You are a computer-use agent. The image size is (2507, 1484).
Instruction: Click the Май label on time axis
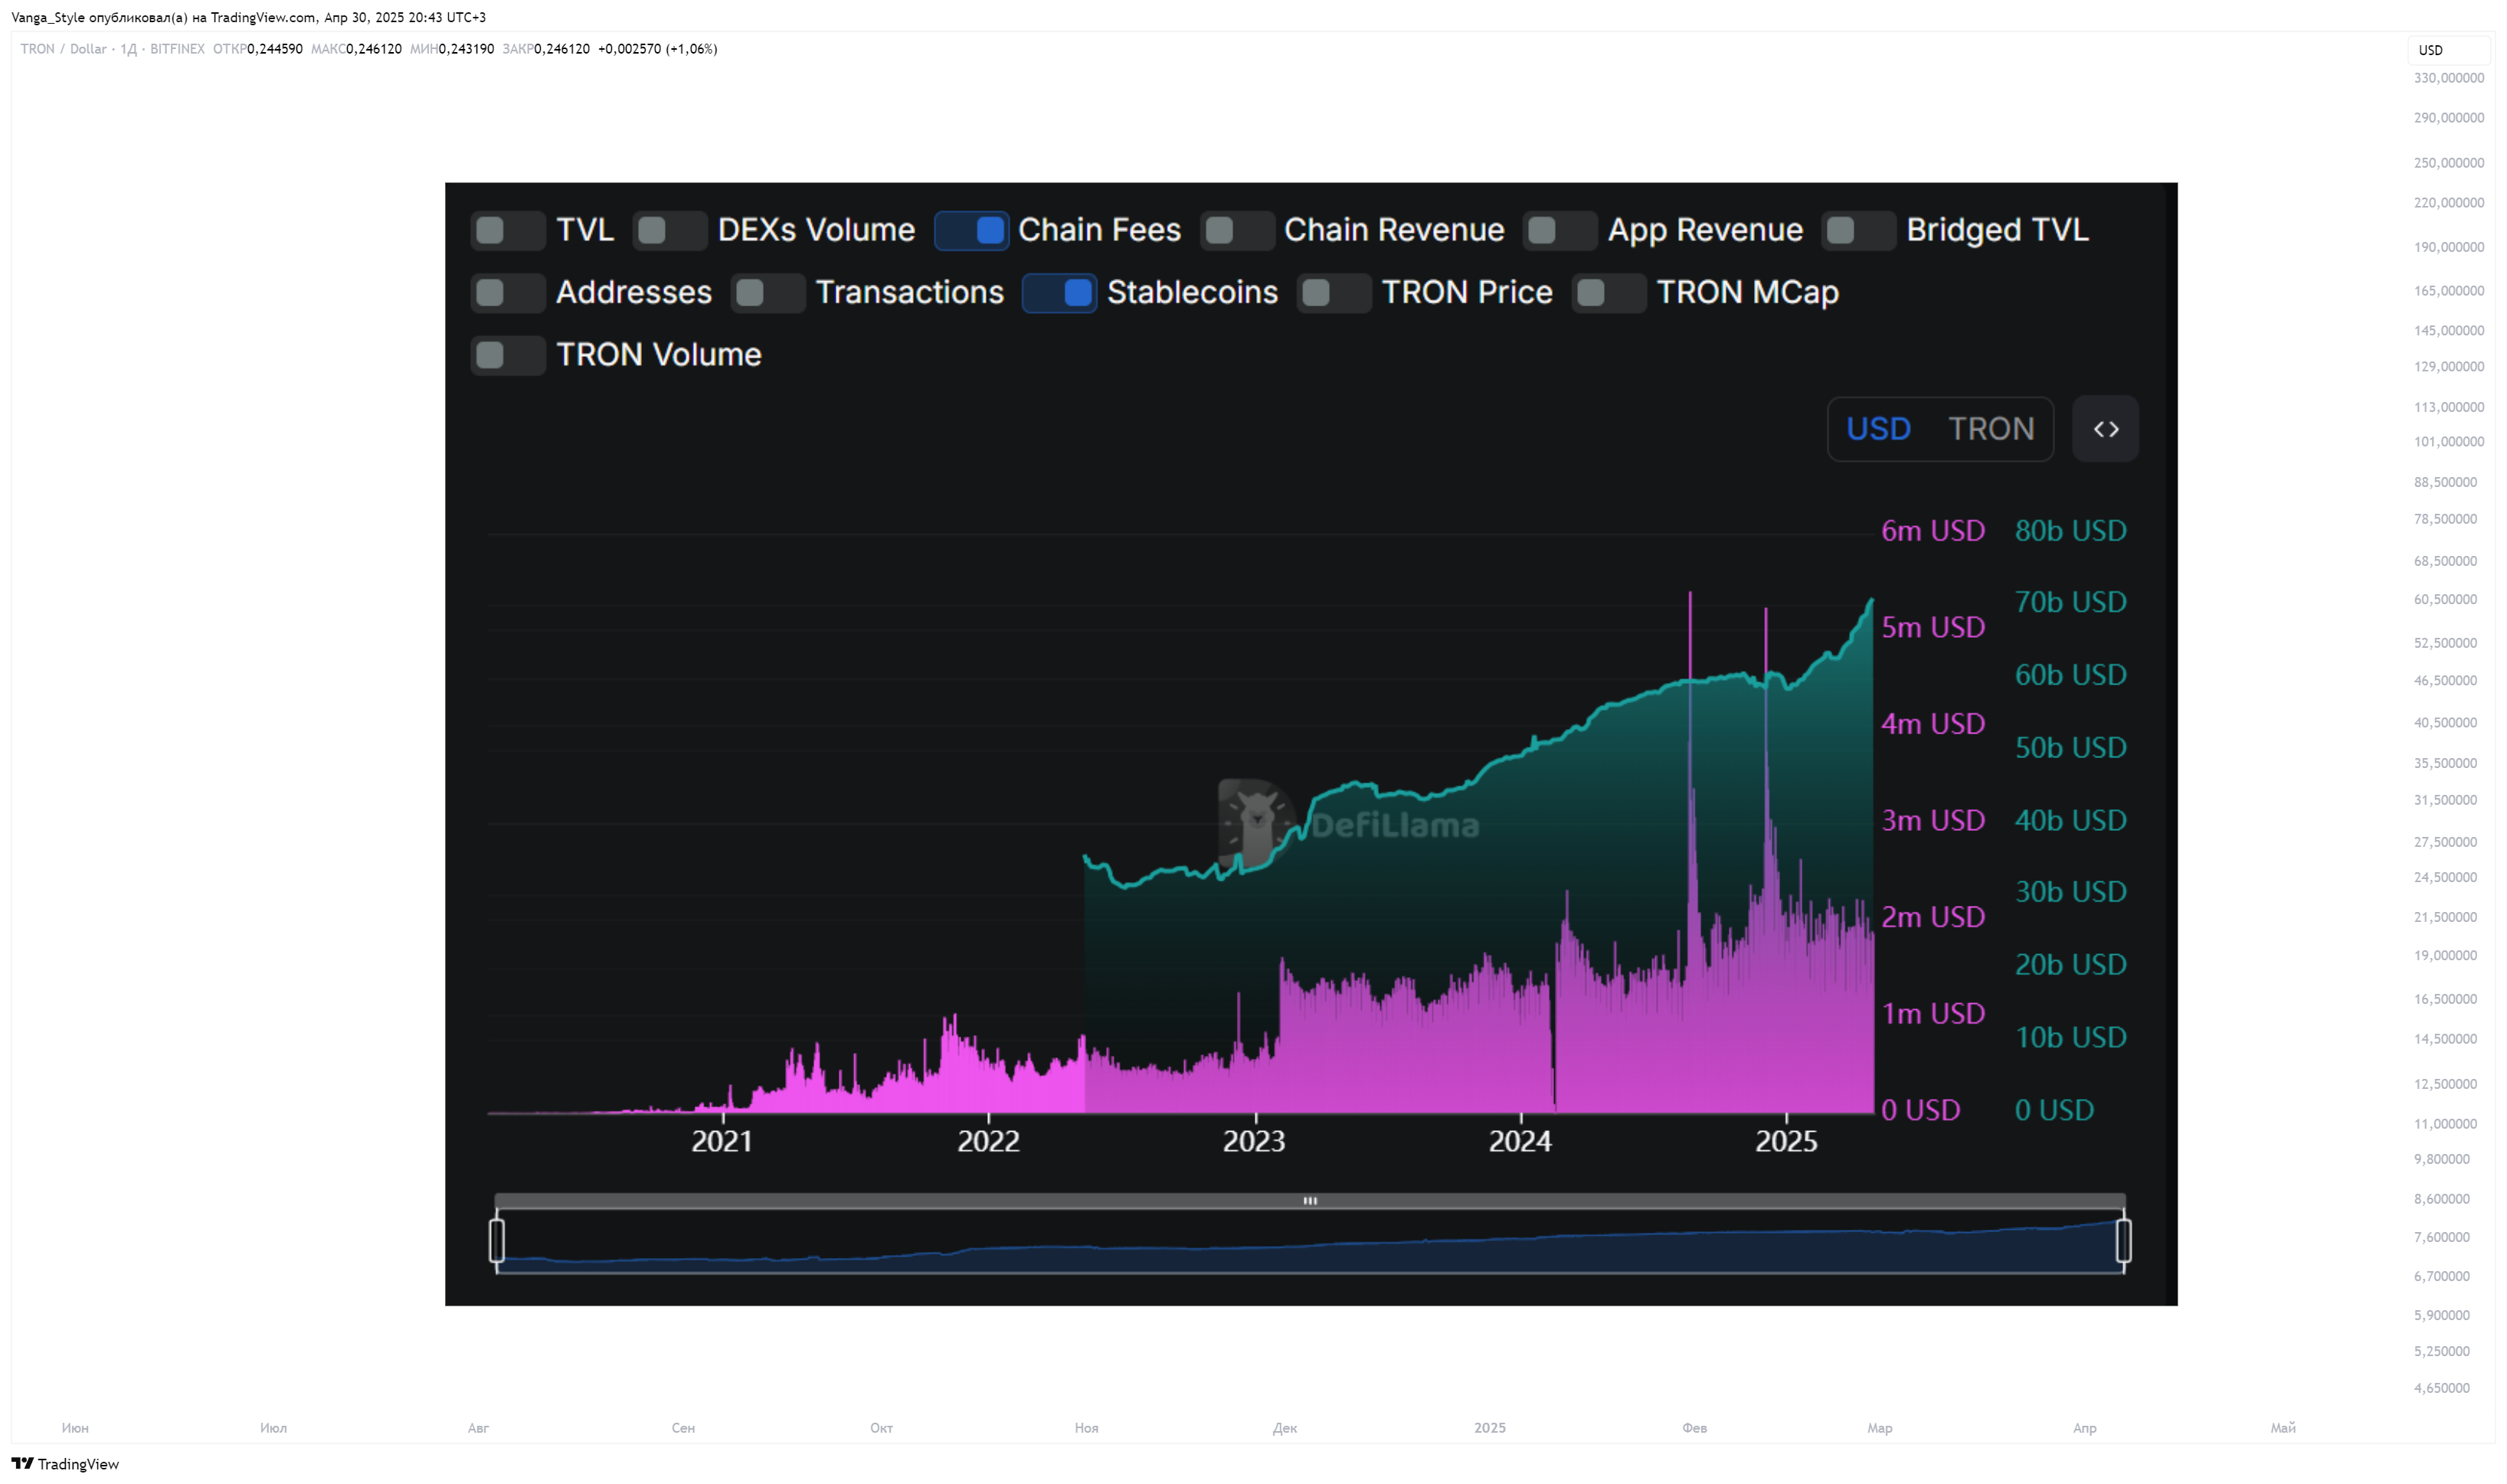(2282, 1428)
